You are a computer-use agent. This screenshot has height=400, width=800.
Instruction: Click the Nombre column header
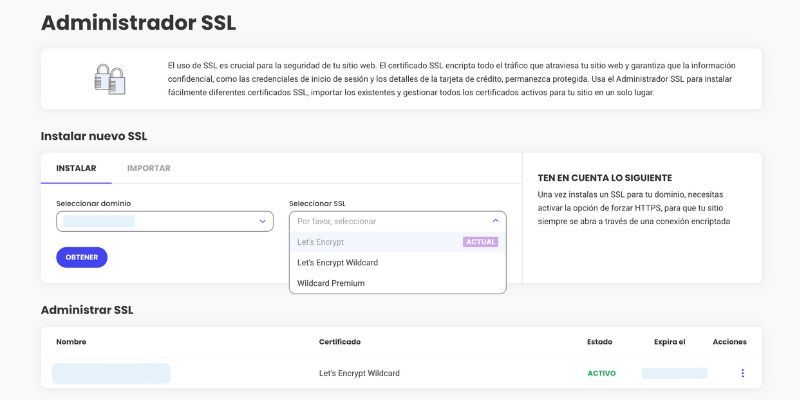tap(71, 342)
